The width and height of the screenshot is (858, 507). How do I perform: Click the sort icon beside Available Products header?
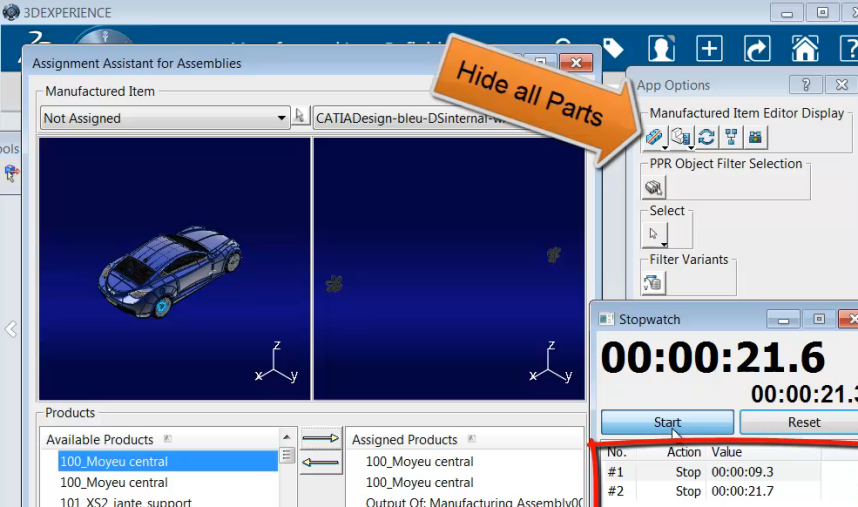168,439
